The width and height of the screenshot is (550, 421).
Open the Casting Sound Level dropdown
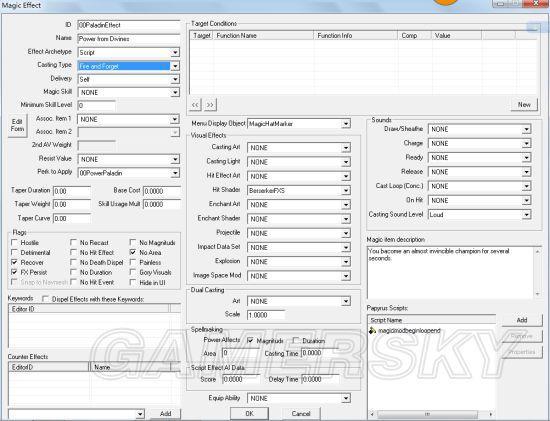click(x=526, y=214)
